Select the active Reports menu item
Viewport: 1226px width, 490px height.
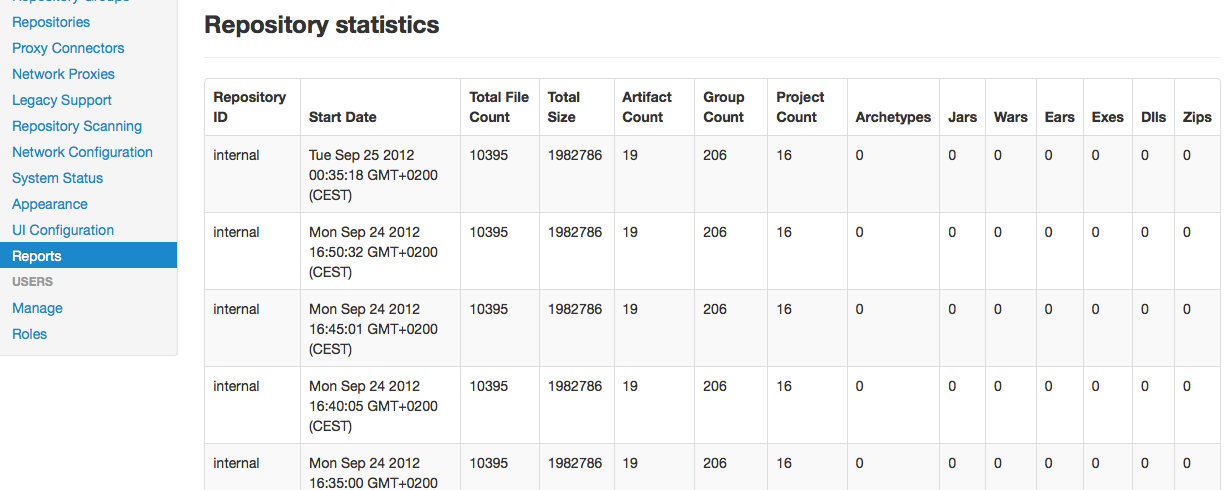click(x=37, y=256)
